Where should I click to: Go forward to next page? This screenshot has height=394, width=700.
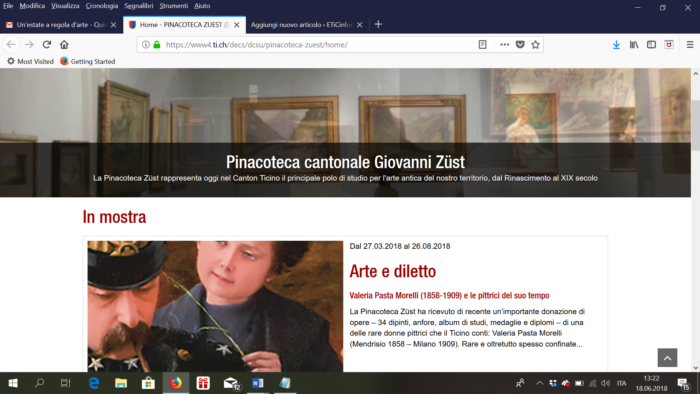(29, 45)
